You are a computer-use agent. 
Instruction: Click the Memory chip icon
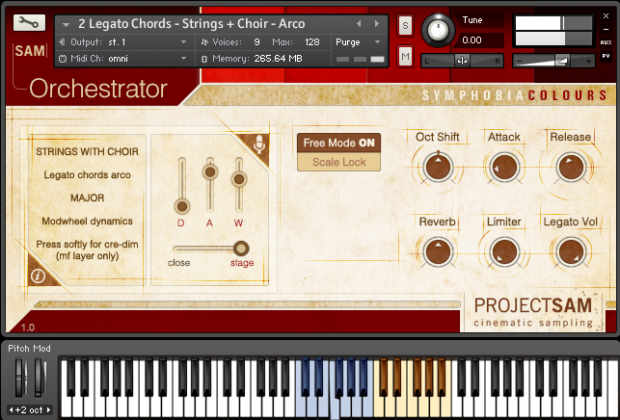tap(204, 59)
